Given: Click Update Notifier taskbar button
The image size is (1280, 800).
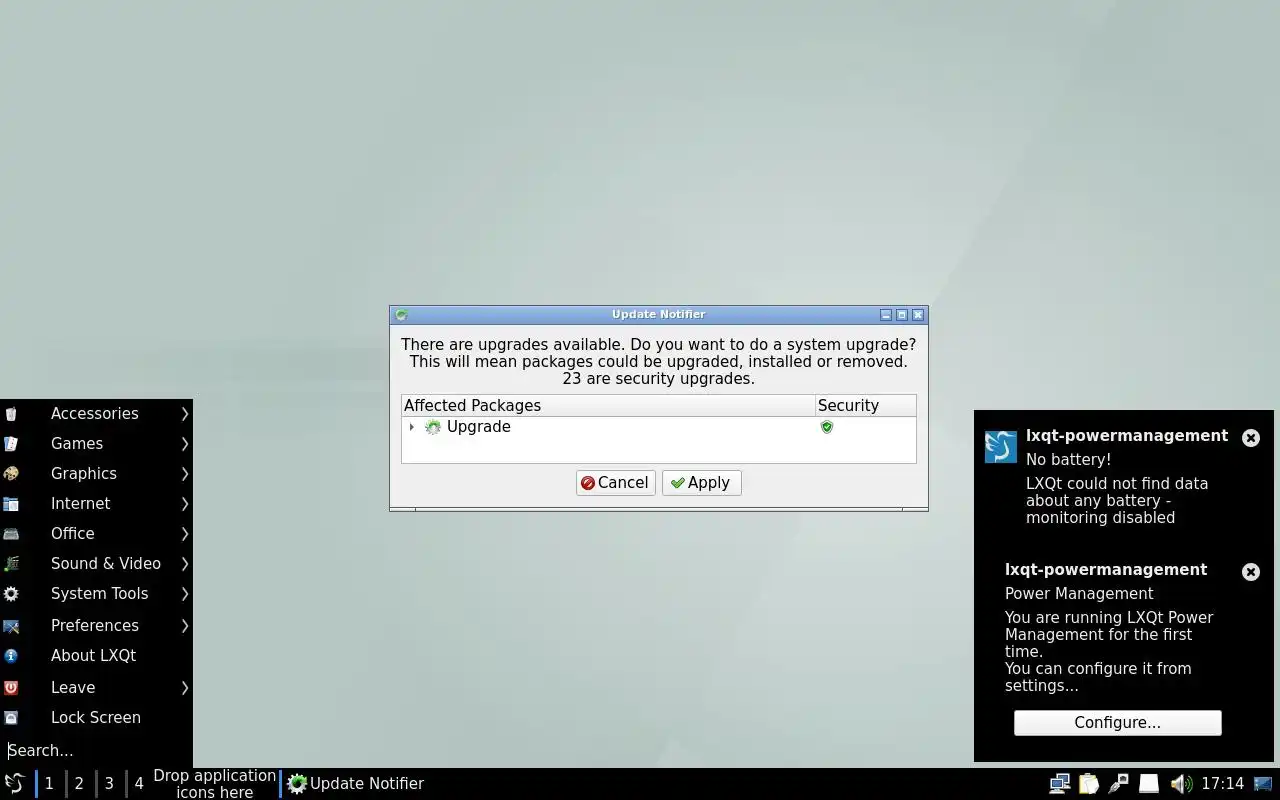Looking at the screenshot, I should (x=355, y=783).
